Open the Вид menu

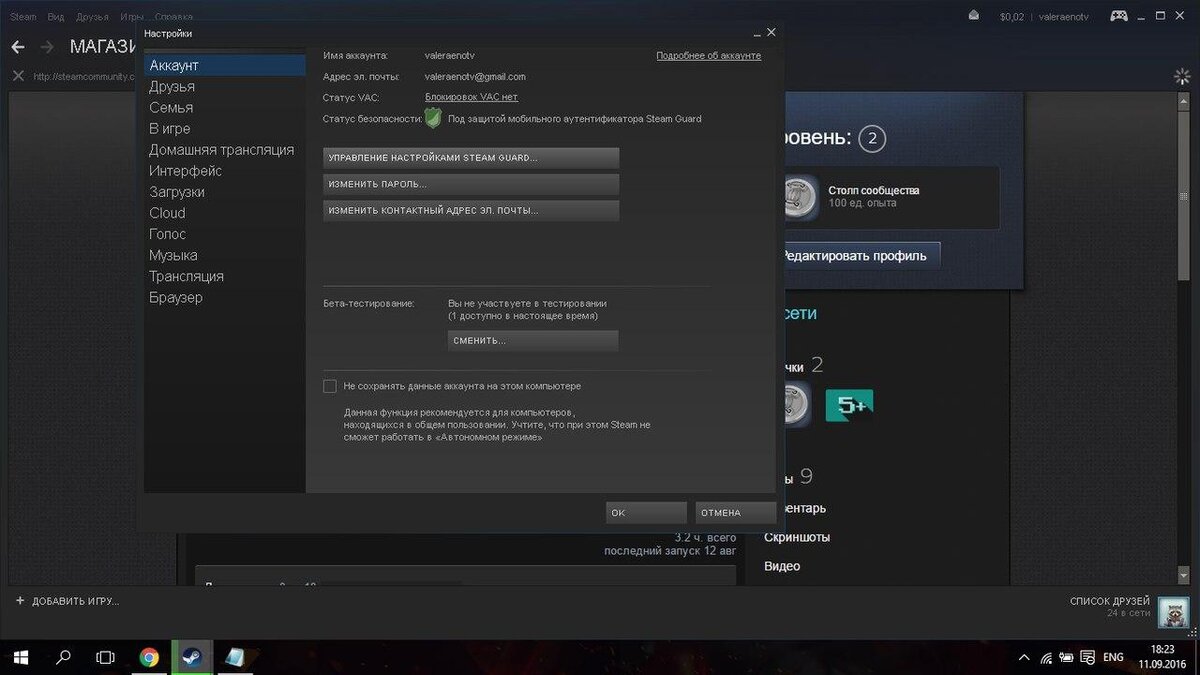click(x=56, y=17)
